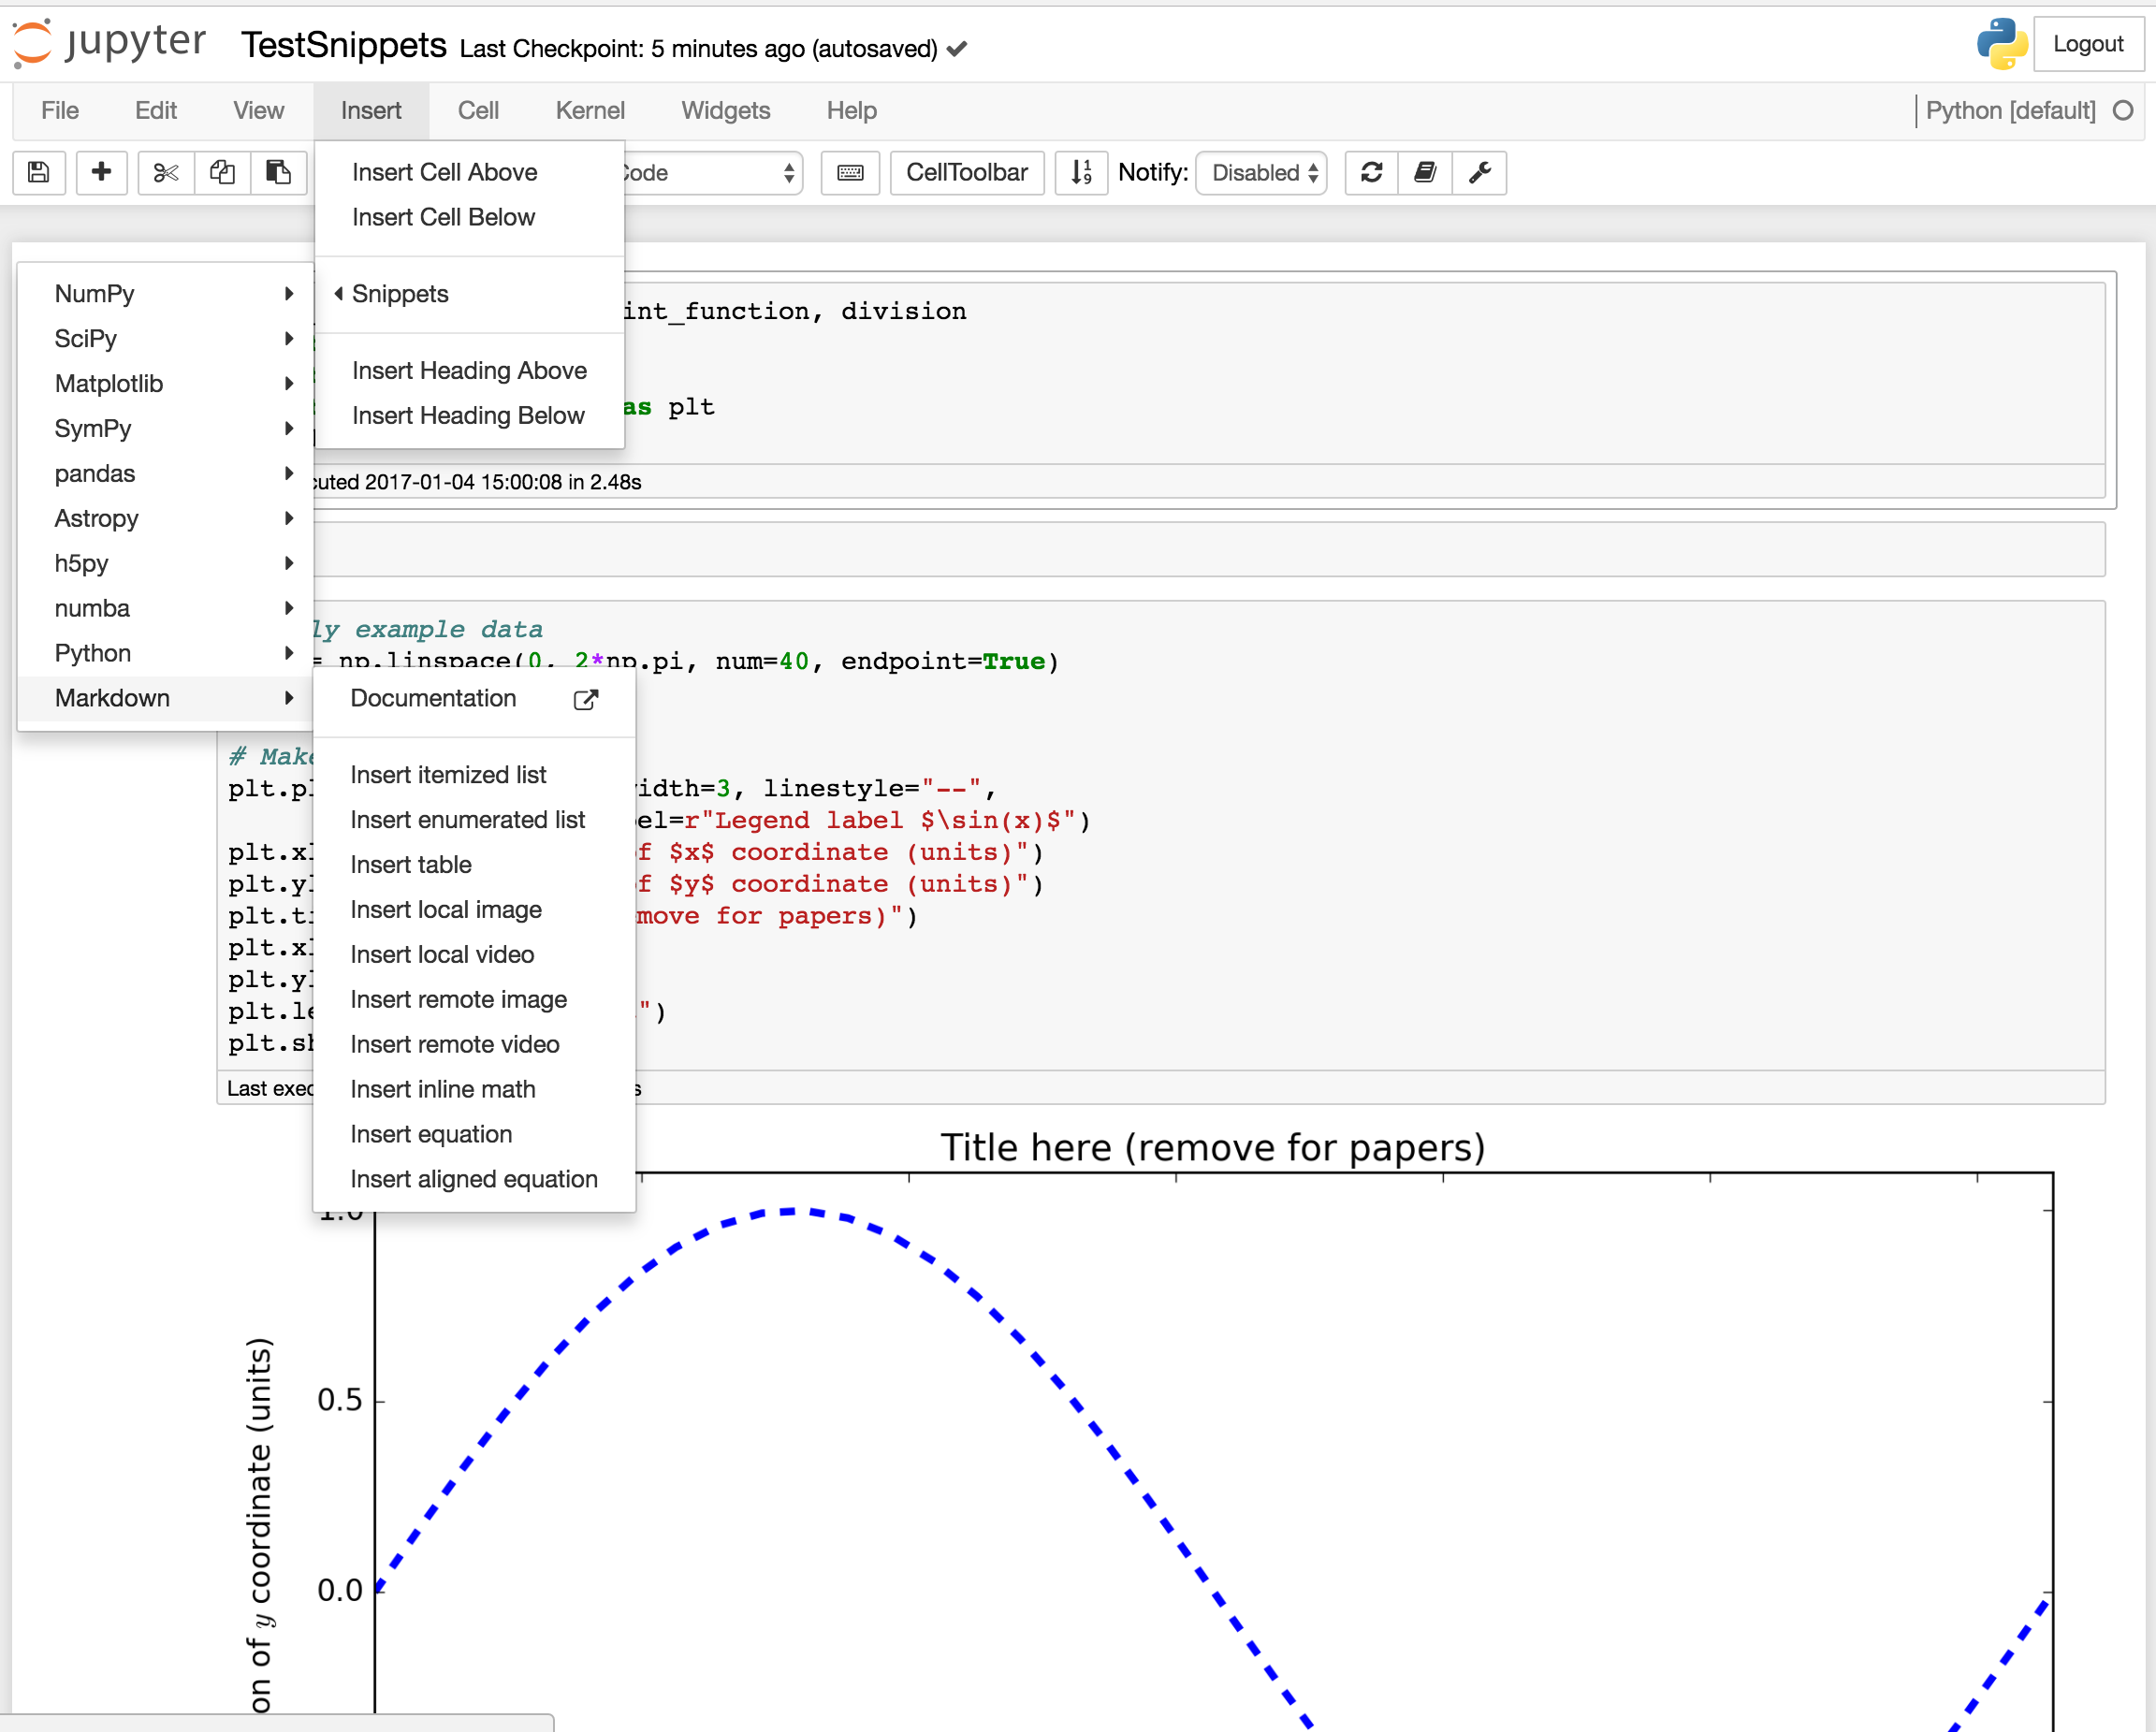Click the external link icon next to Documentation
2156x1732 pixels.
(x=585, y=698)
